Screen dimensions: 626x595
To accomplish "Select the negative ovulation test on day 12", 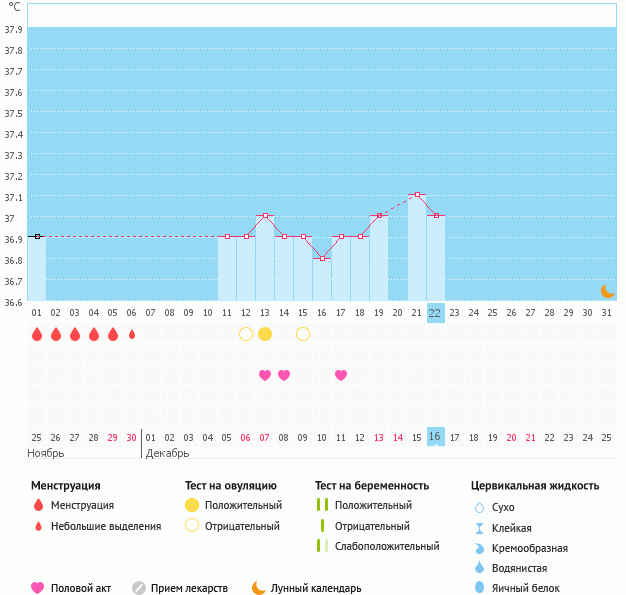I will (246, 334).
